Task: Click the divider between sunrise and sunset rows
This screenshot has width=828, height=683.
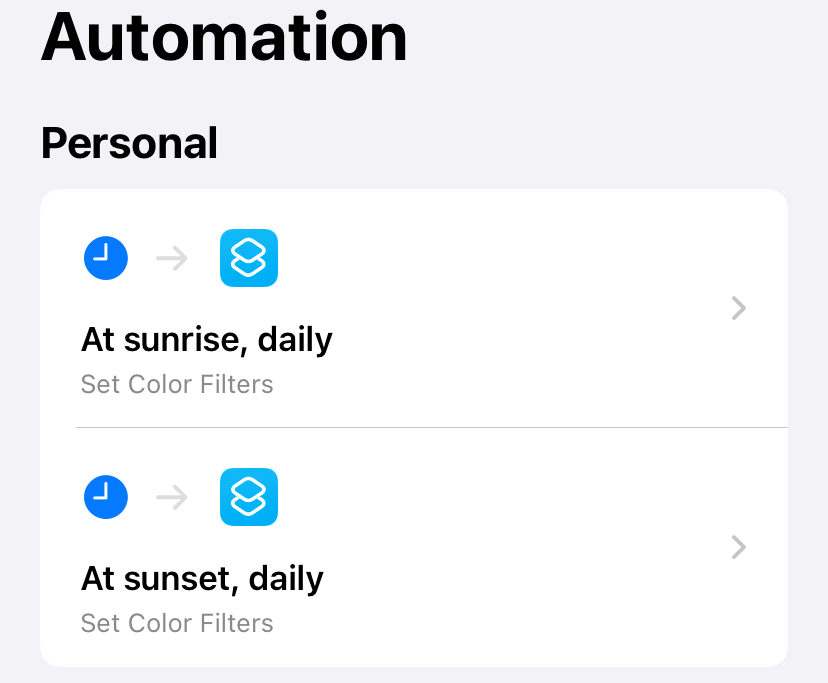Action: coord(430,428)
